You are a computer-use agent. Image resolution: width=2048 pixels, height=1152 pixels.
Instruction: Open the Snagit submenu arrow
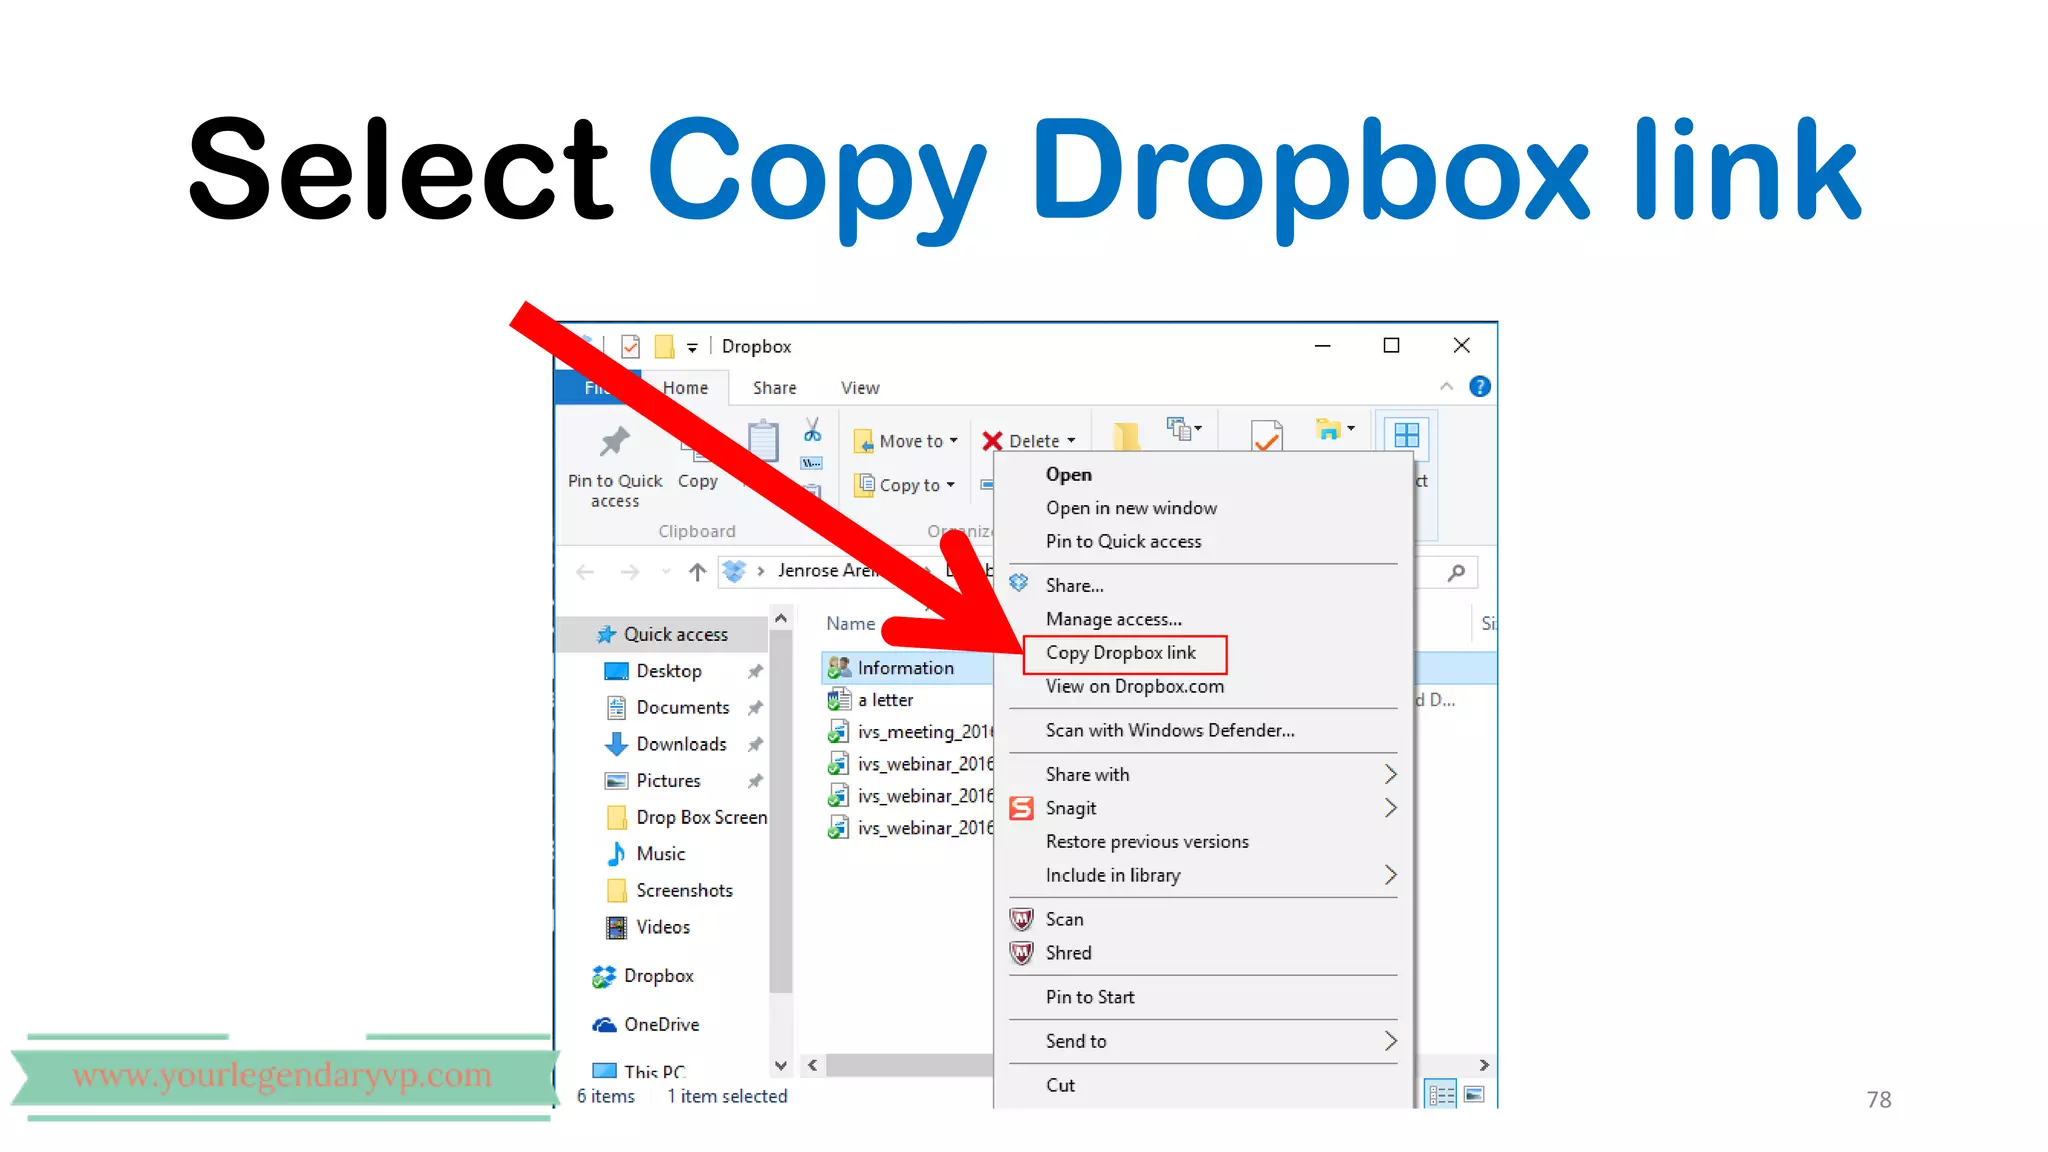pyautogui.click(x=1390, y=808)
